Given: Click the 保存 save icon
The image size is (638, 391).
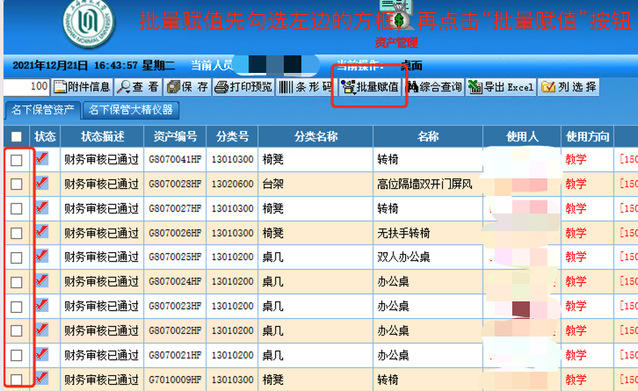Looking at the screenshot, I should click(187, 87).
